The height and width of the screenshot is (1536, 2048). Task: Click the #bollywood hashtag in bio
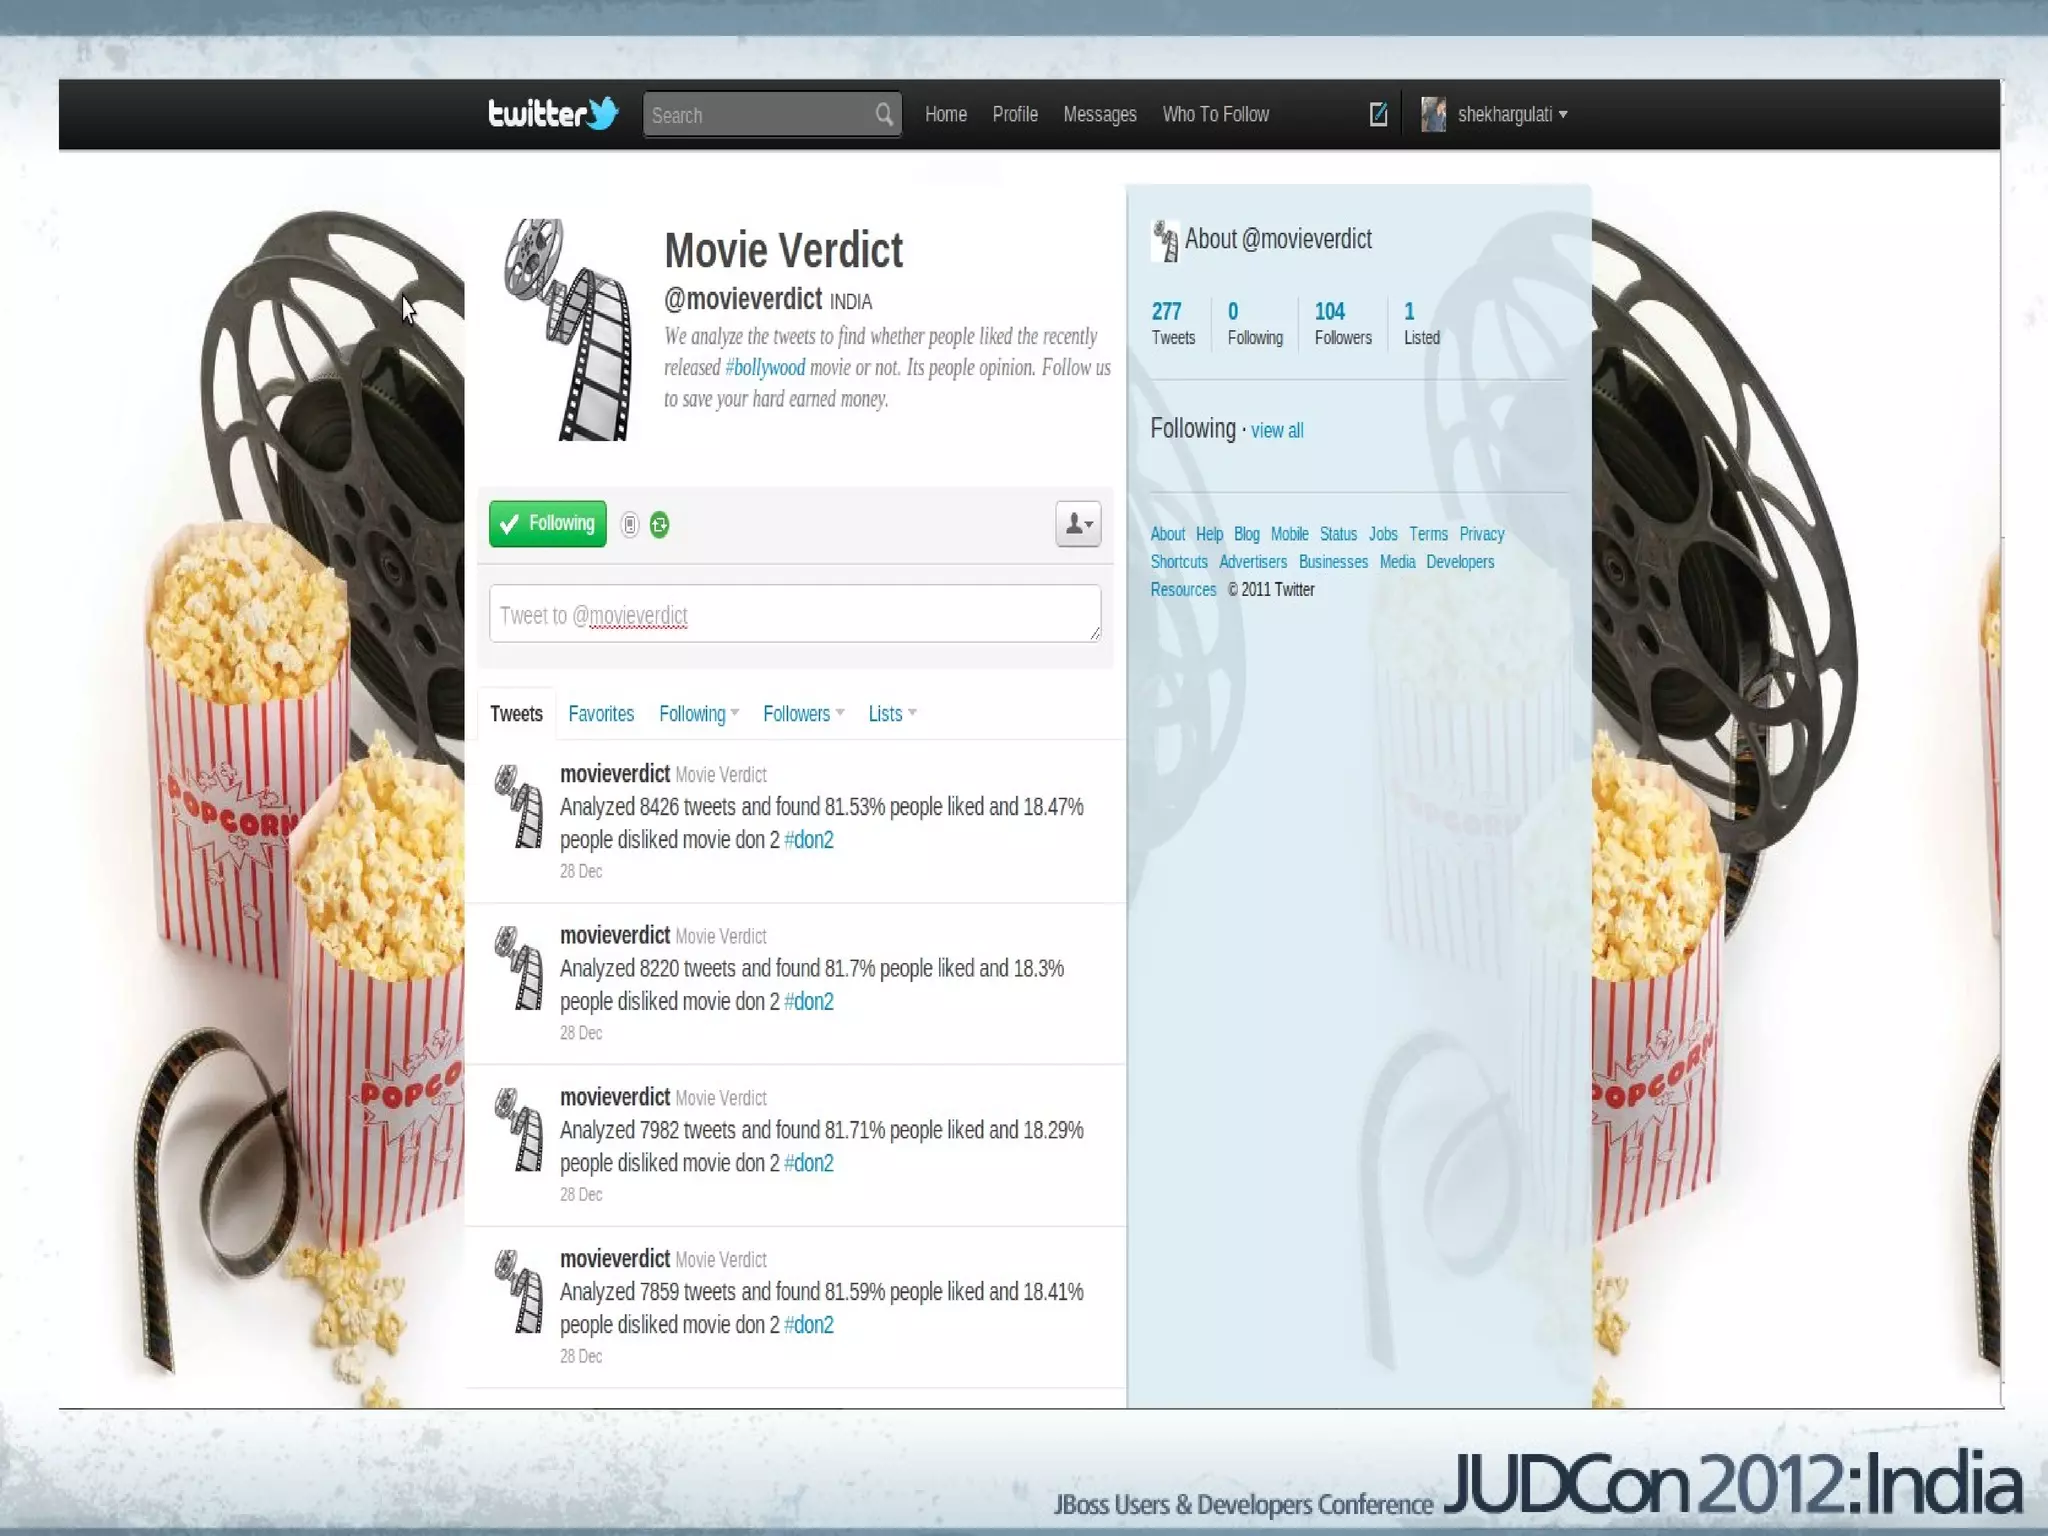[x=765, y=367]
